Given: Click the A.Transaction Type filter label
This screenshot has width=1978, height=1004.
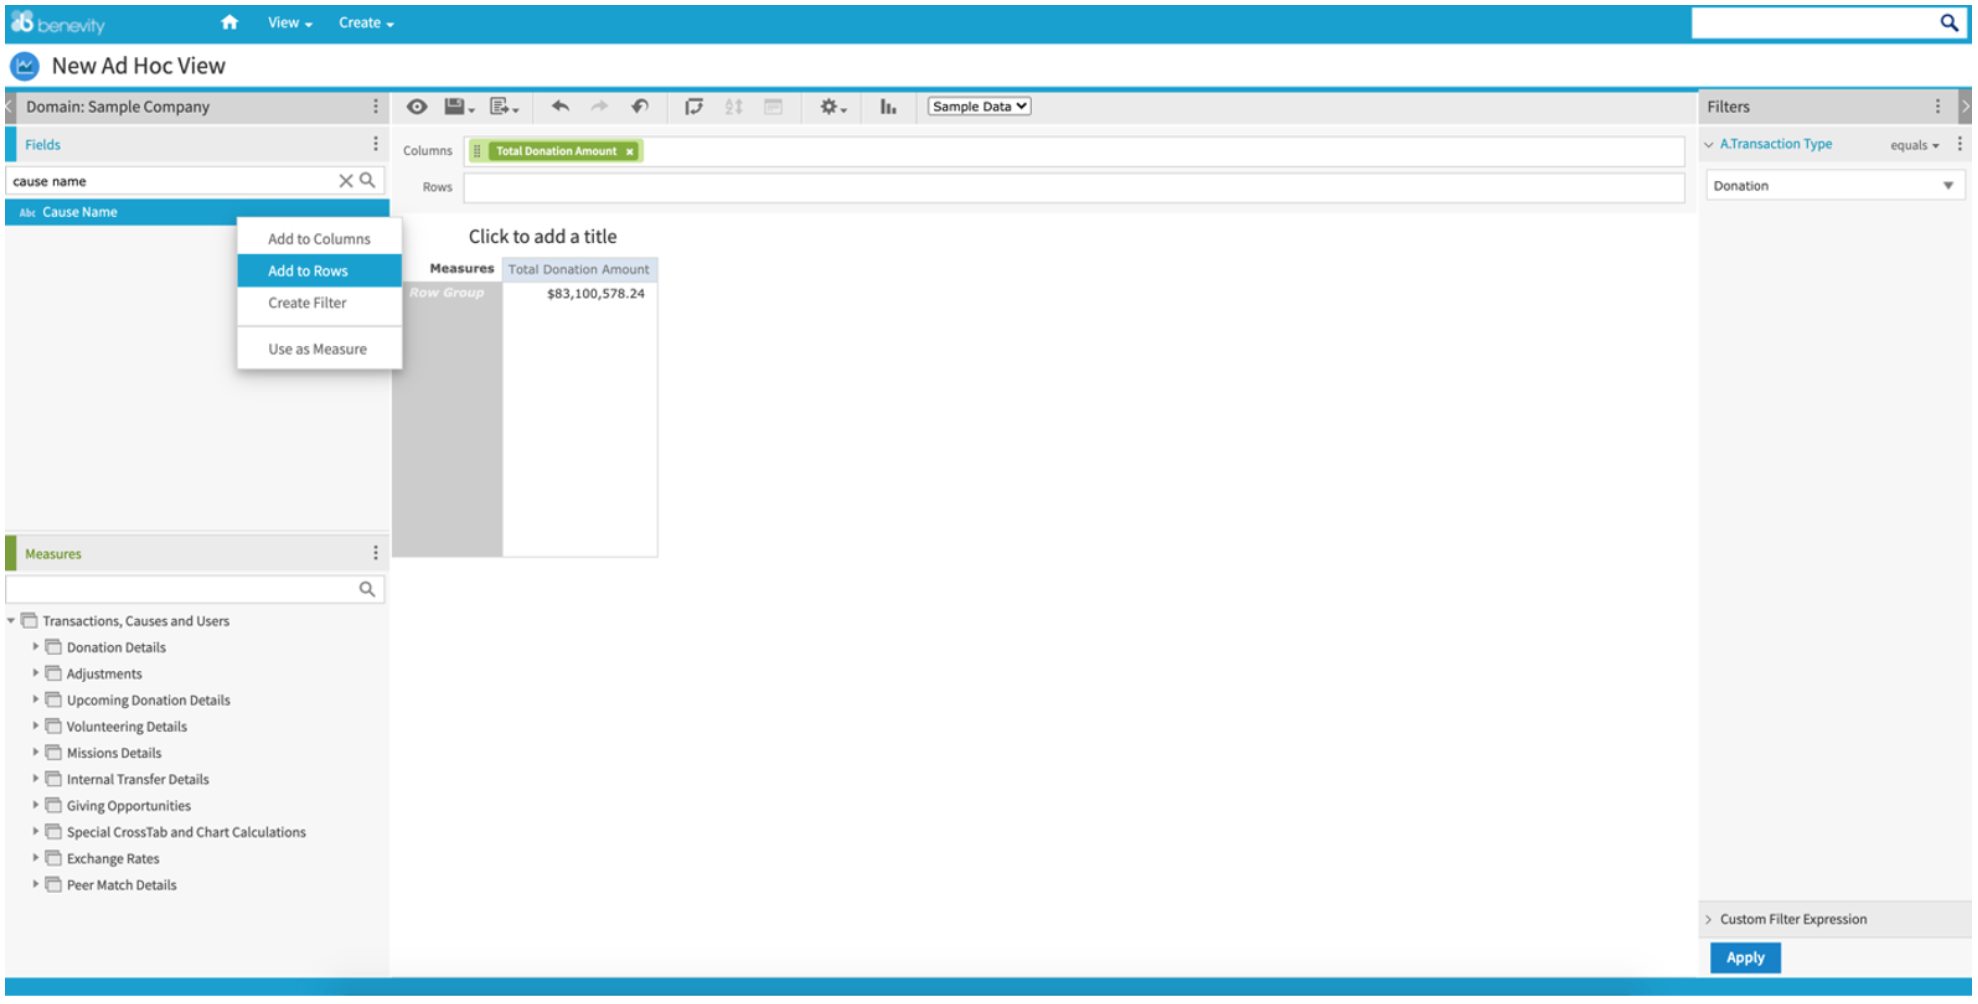Looking at the screenshot, I should 1776,144.
